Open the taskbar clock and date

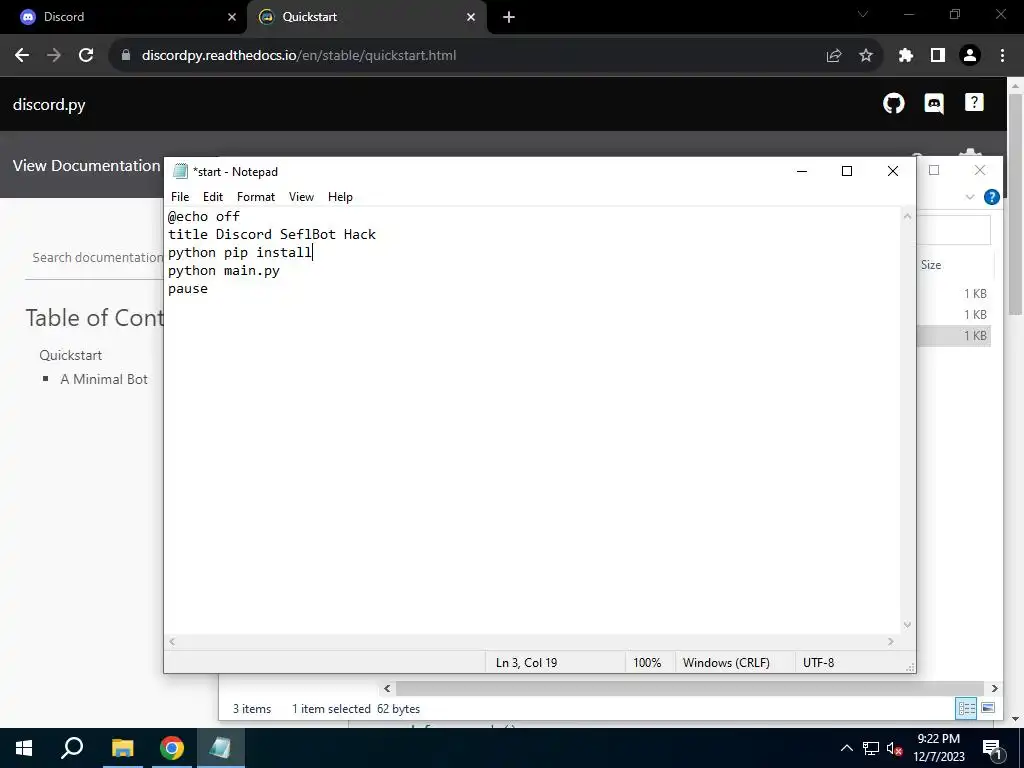[938, 748]
